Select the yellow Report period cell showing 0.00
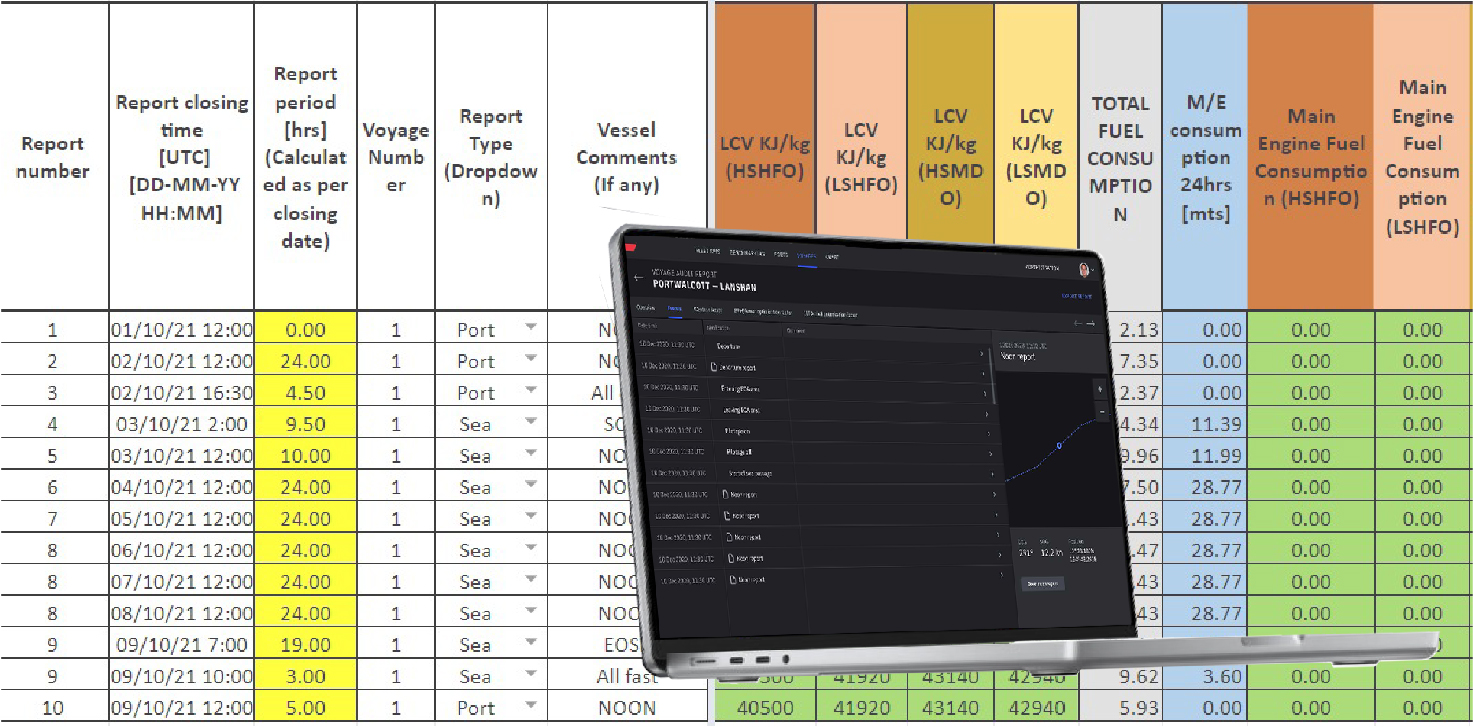 [x=305, y=330]
